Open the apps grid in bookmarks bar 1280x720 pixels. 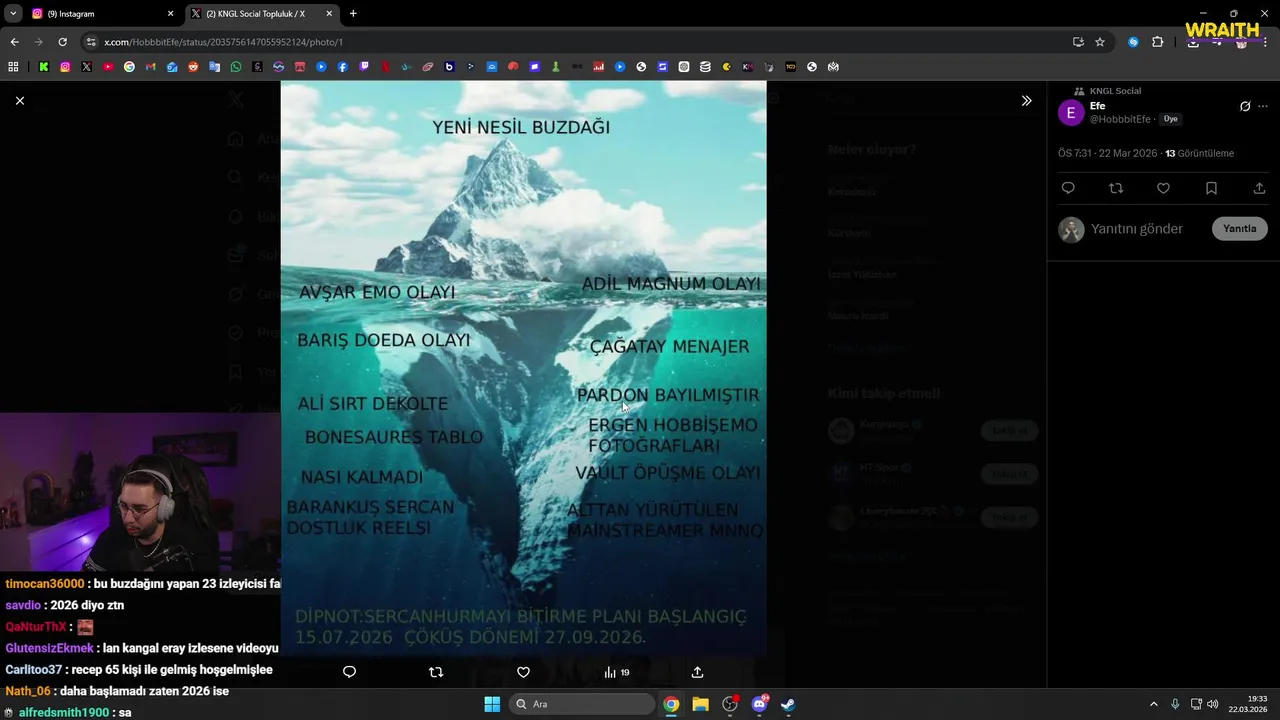13,67
